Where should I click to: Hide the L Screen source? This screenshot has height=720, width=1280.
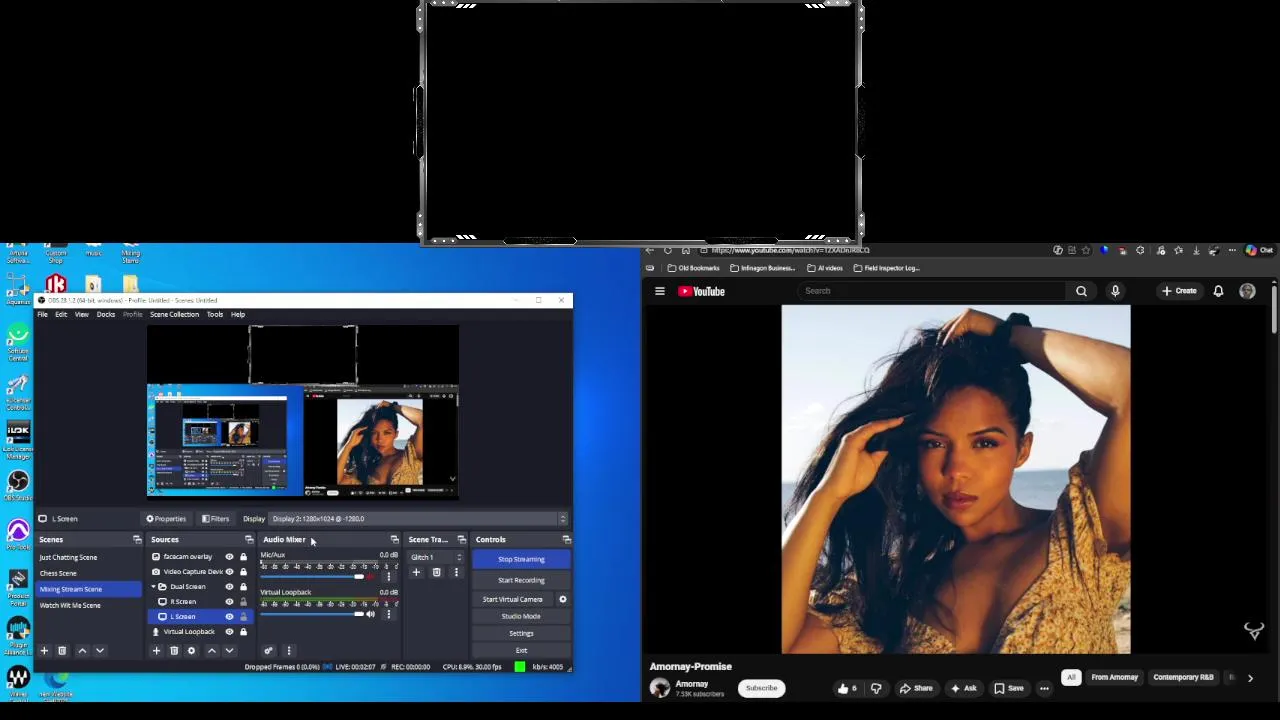[229, 617]
